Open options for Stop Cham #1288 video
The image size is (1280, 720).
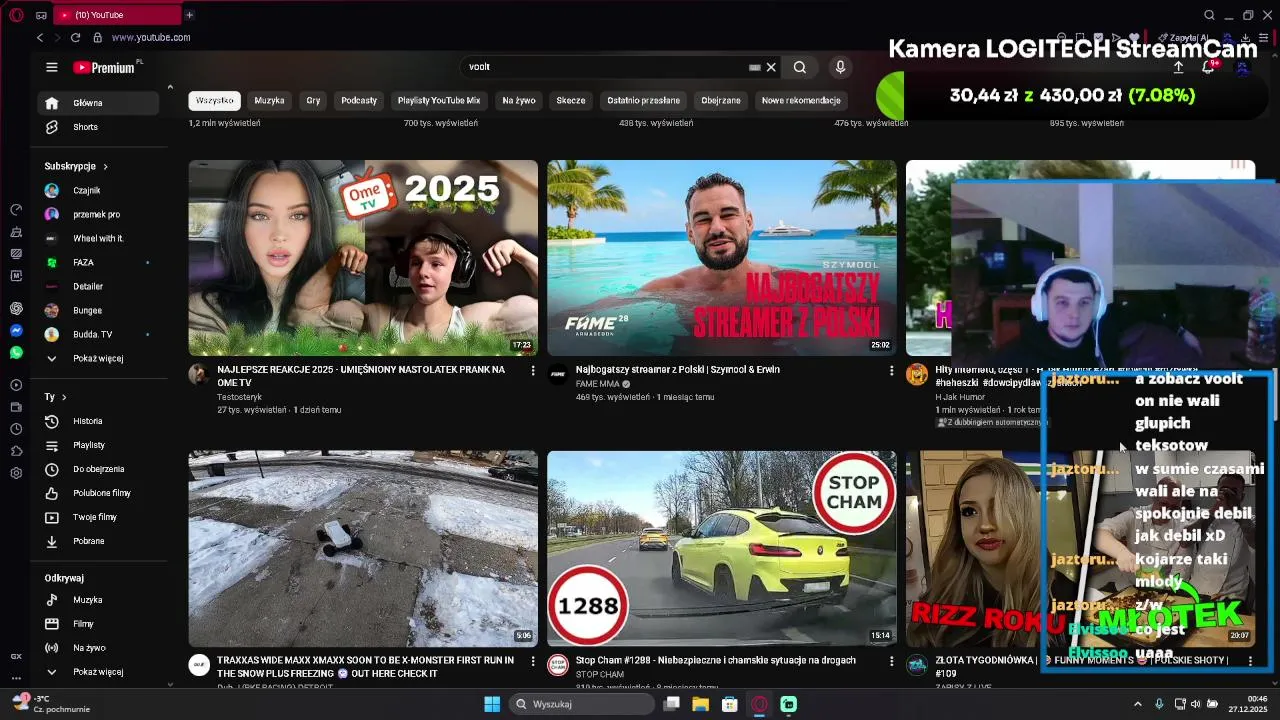tap(891, 661)
